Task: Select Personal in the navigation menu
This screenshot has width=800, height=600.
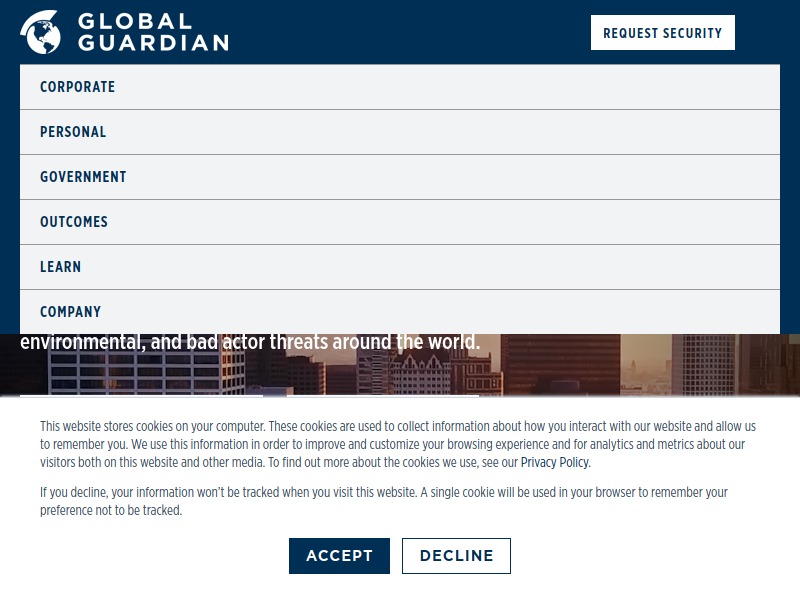Action: 73,132
